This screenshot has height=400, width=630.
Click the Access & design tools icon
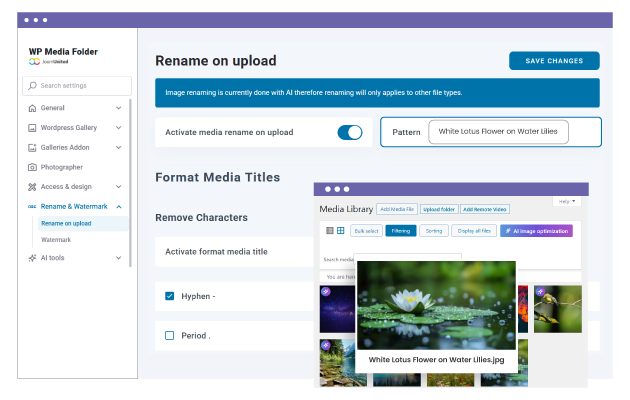pyautogui.click(x=32, y=186)
